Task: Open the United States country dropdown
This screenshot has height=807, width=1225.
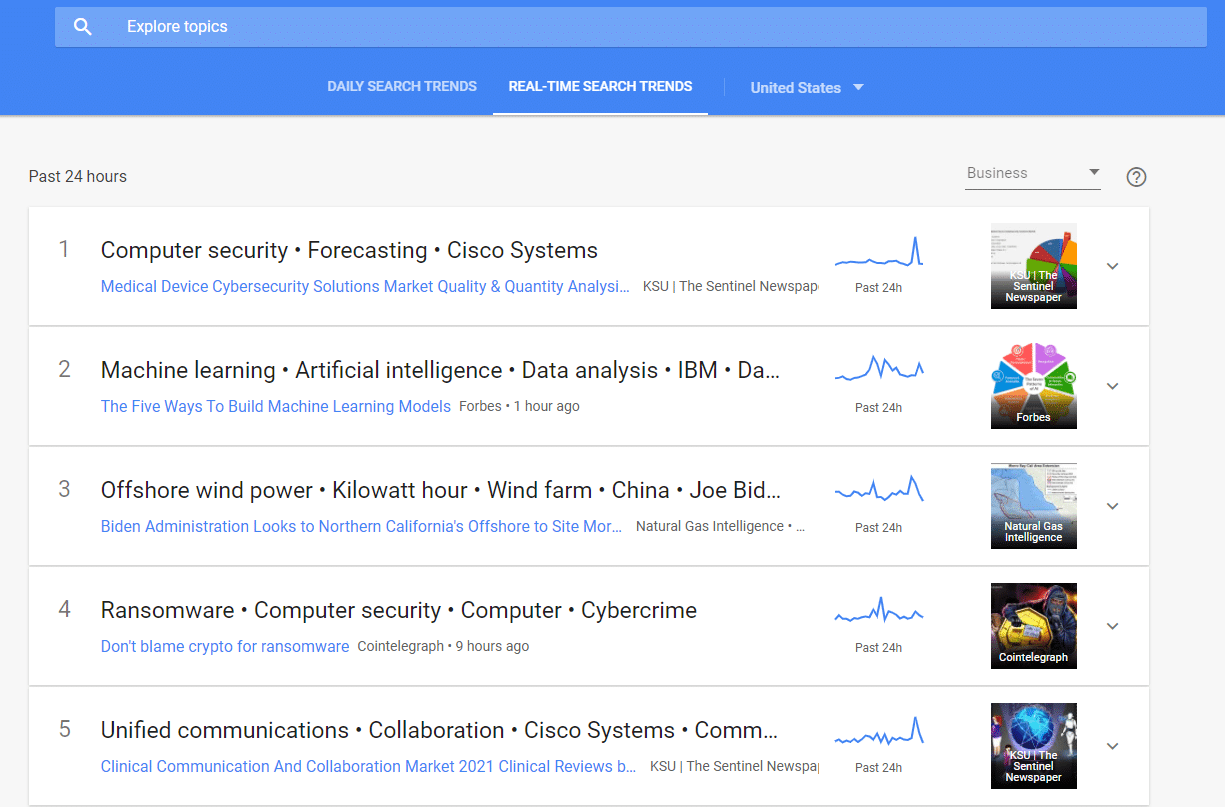Action: coord(806,88)
